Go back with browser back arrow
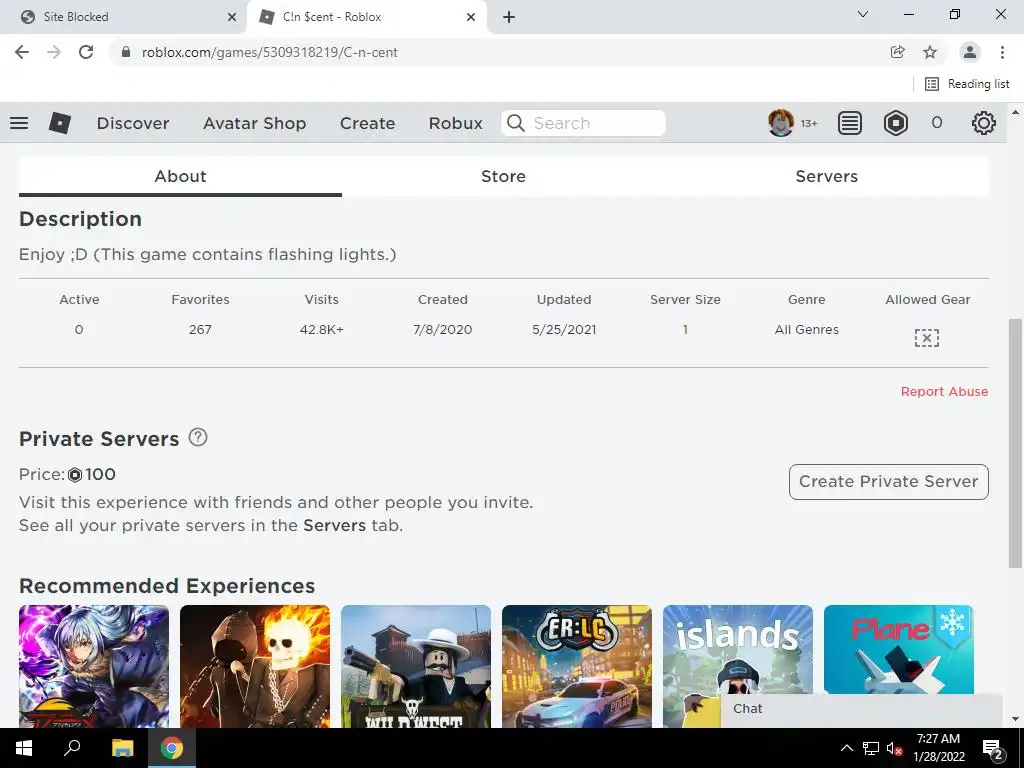This screenshot has height=768, width=1024. click(22, 52)
